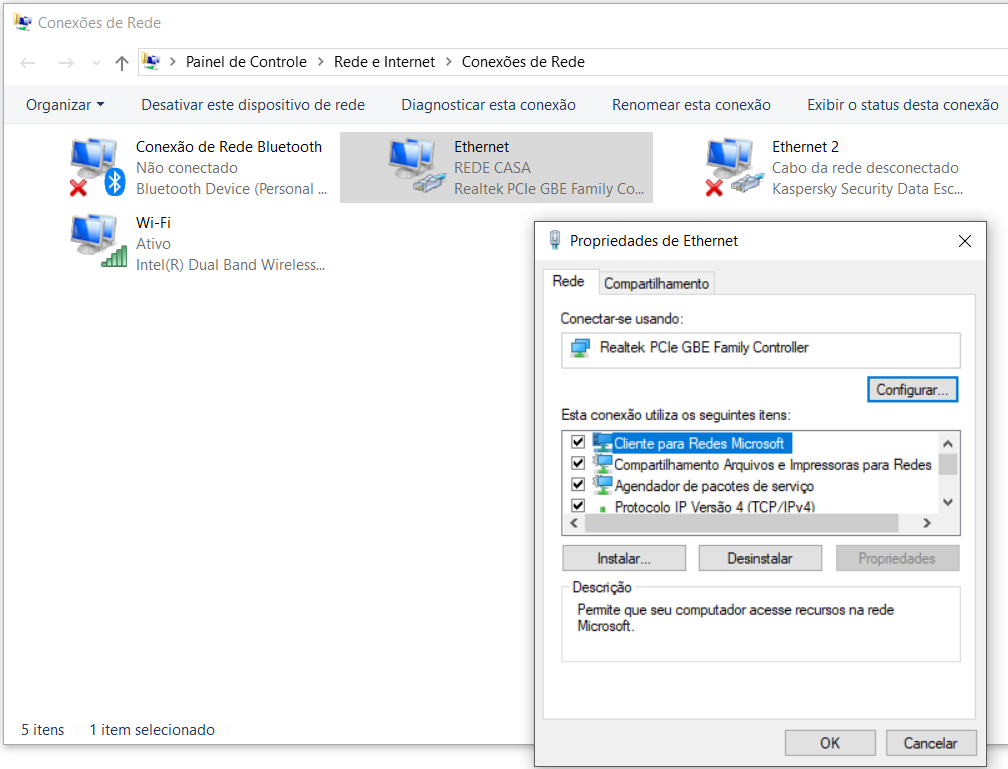Click Diagnosticar esta conexão
Image resolution: width=1008 pixels, height=769 pixels.
pos(489,105)
